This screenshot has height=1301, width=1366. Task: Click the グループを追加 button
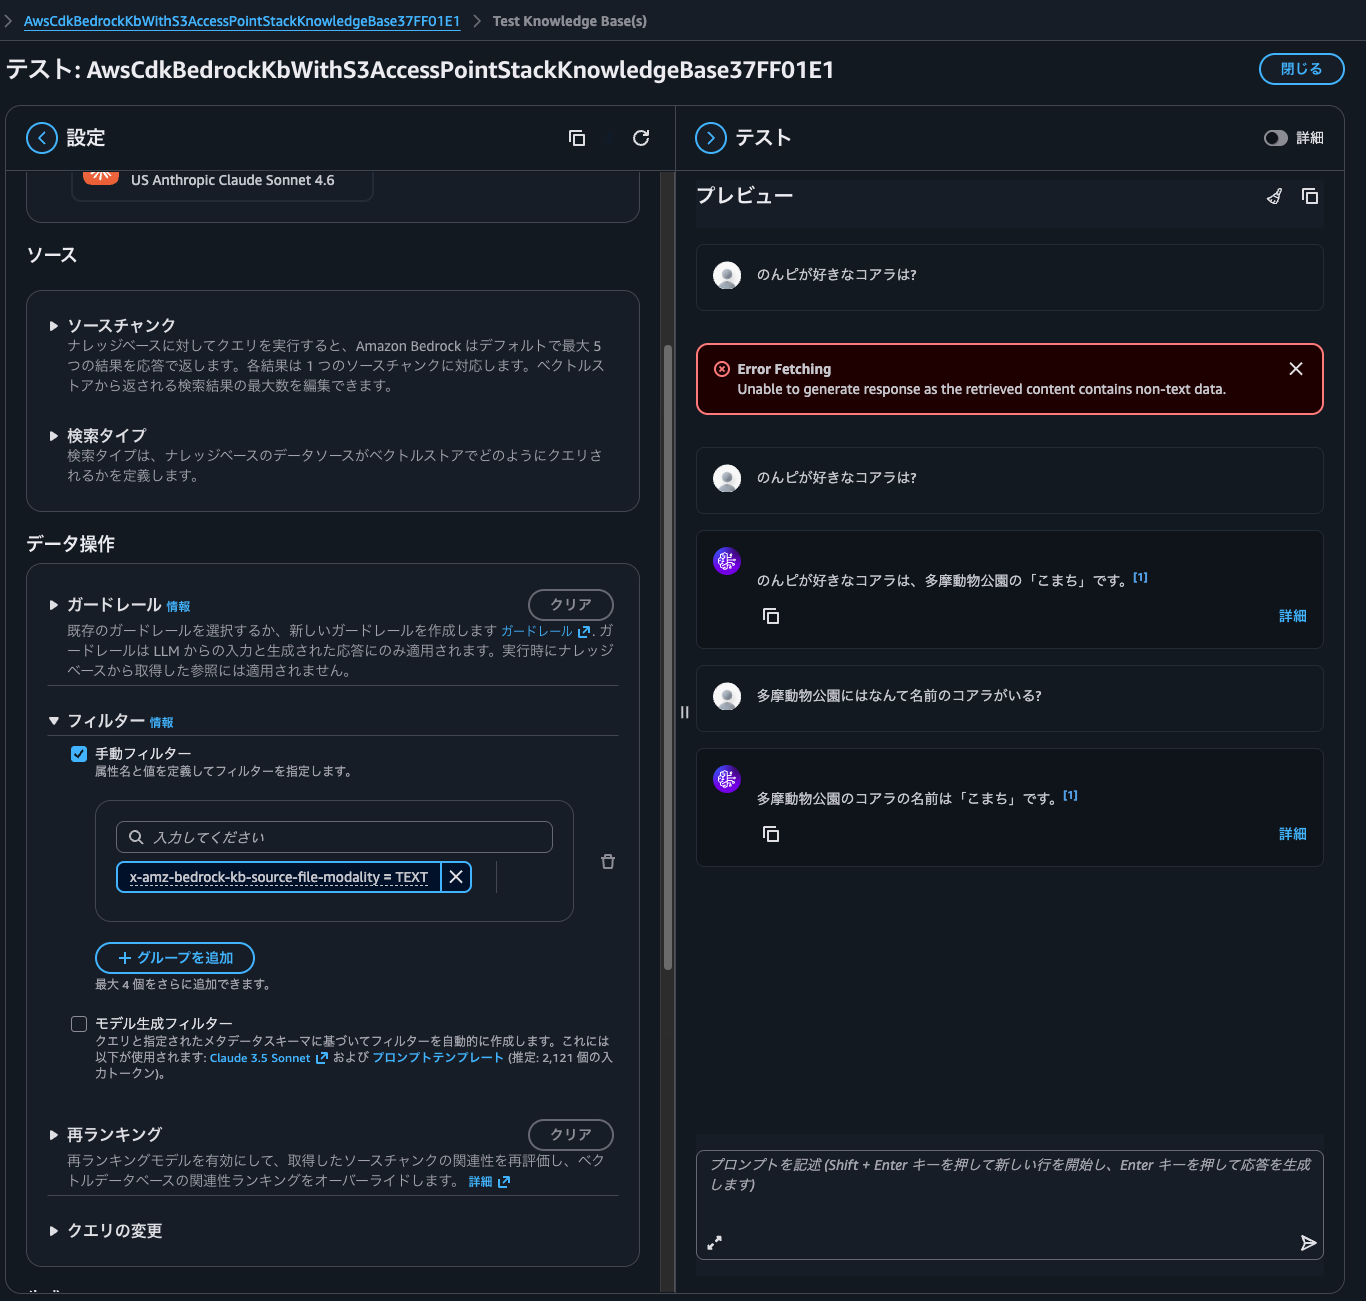pyautogui.click(x=175, y=958)
